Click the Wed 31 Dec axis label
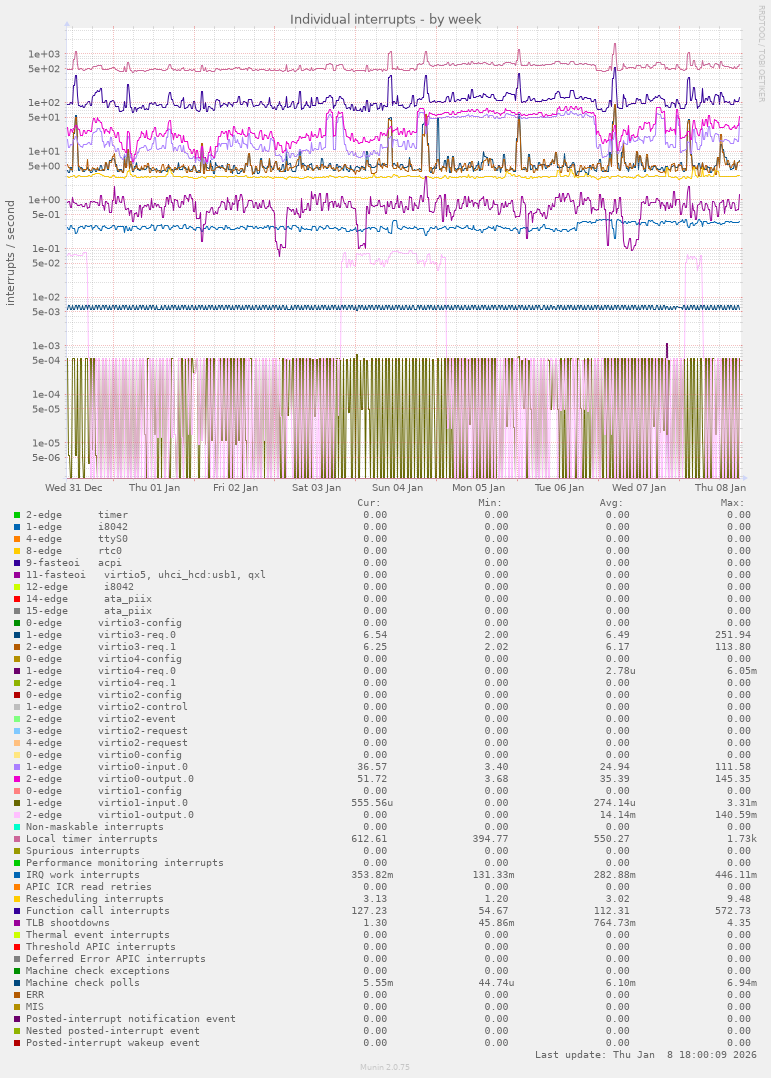The height and width of the screenshot is (1078, 771). click(x=73, y=488)
